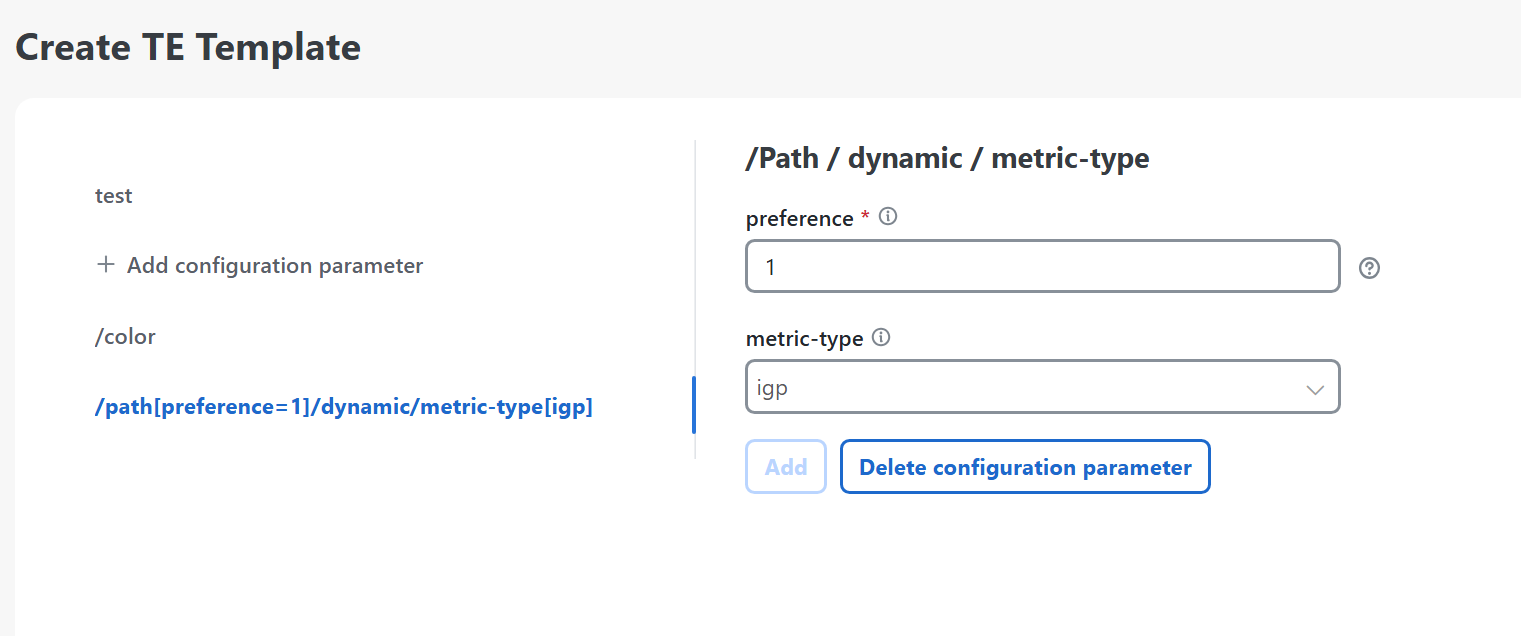Click the blue selected-item indicator bar
The image size is (1521, 636).
(693, 405)
